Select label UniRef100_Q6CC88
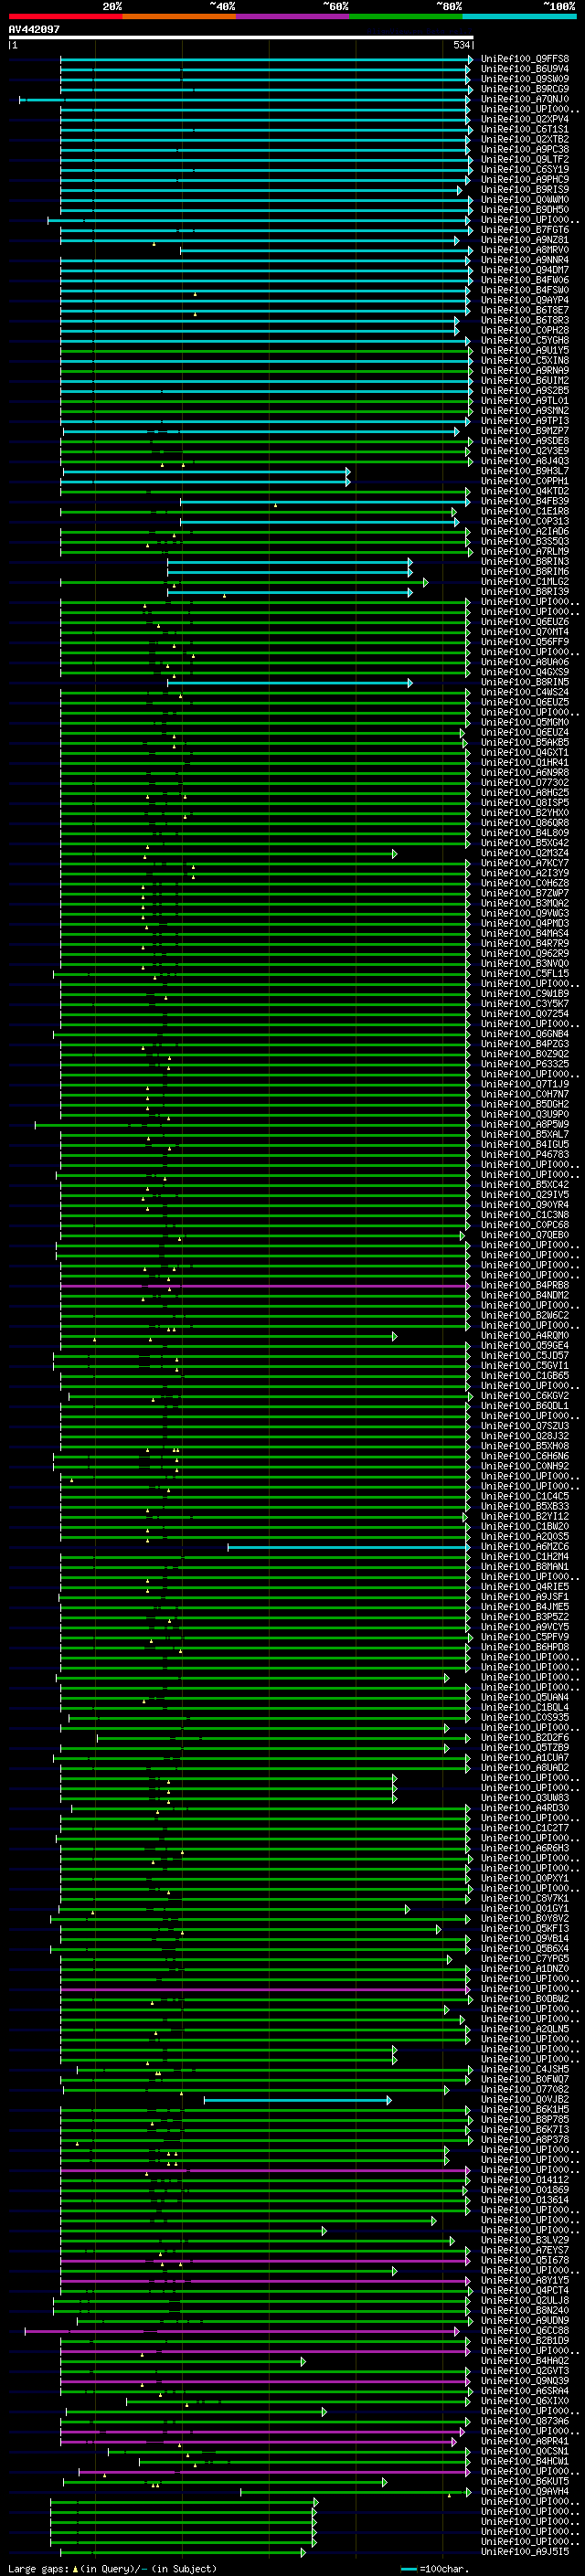 point(525,2331)
